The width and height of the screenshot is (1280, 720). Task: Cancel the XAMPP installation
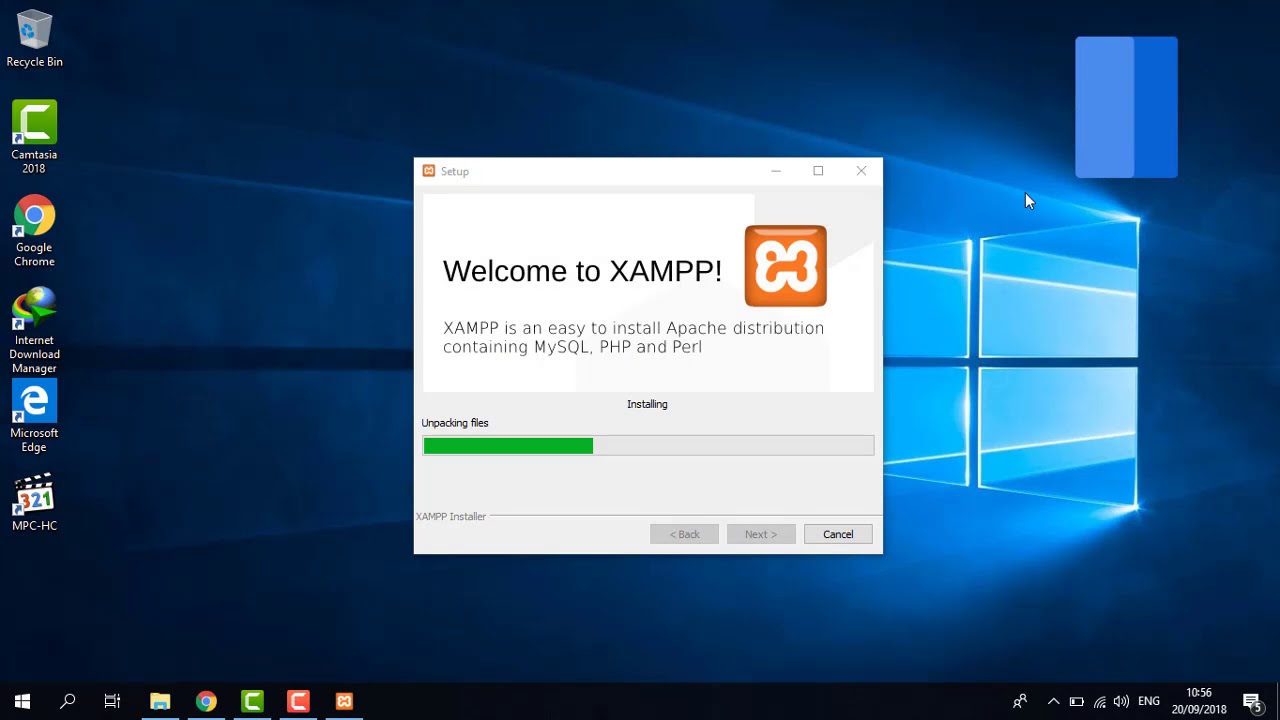838,534
